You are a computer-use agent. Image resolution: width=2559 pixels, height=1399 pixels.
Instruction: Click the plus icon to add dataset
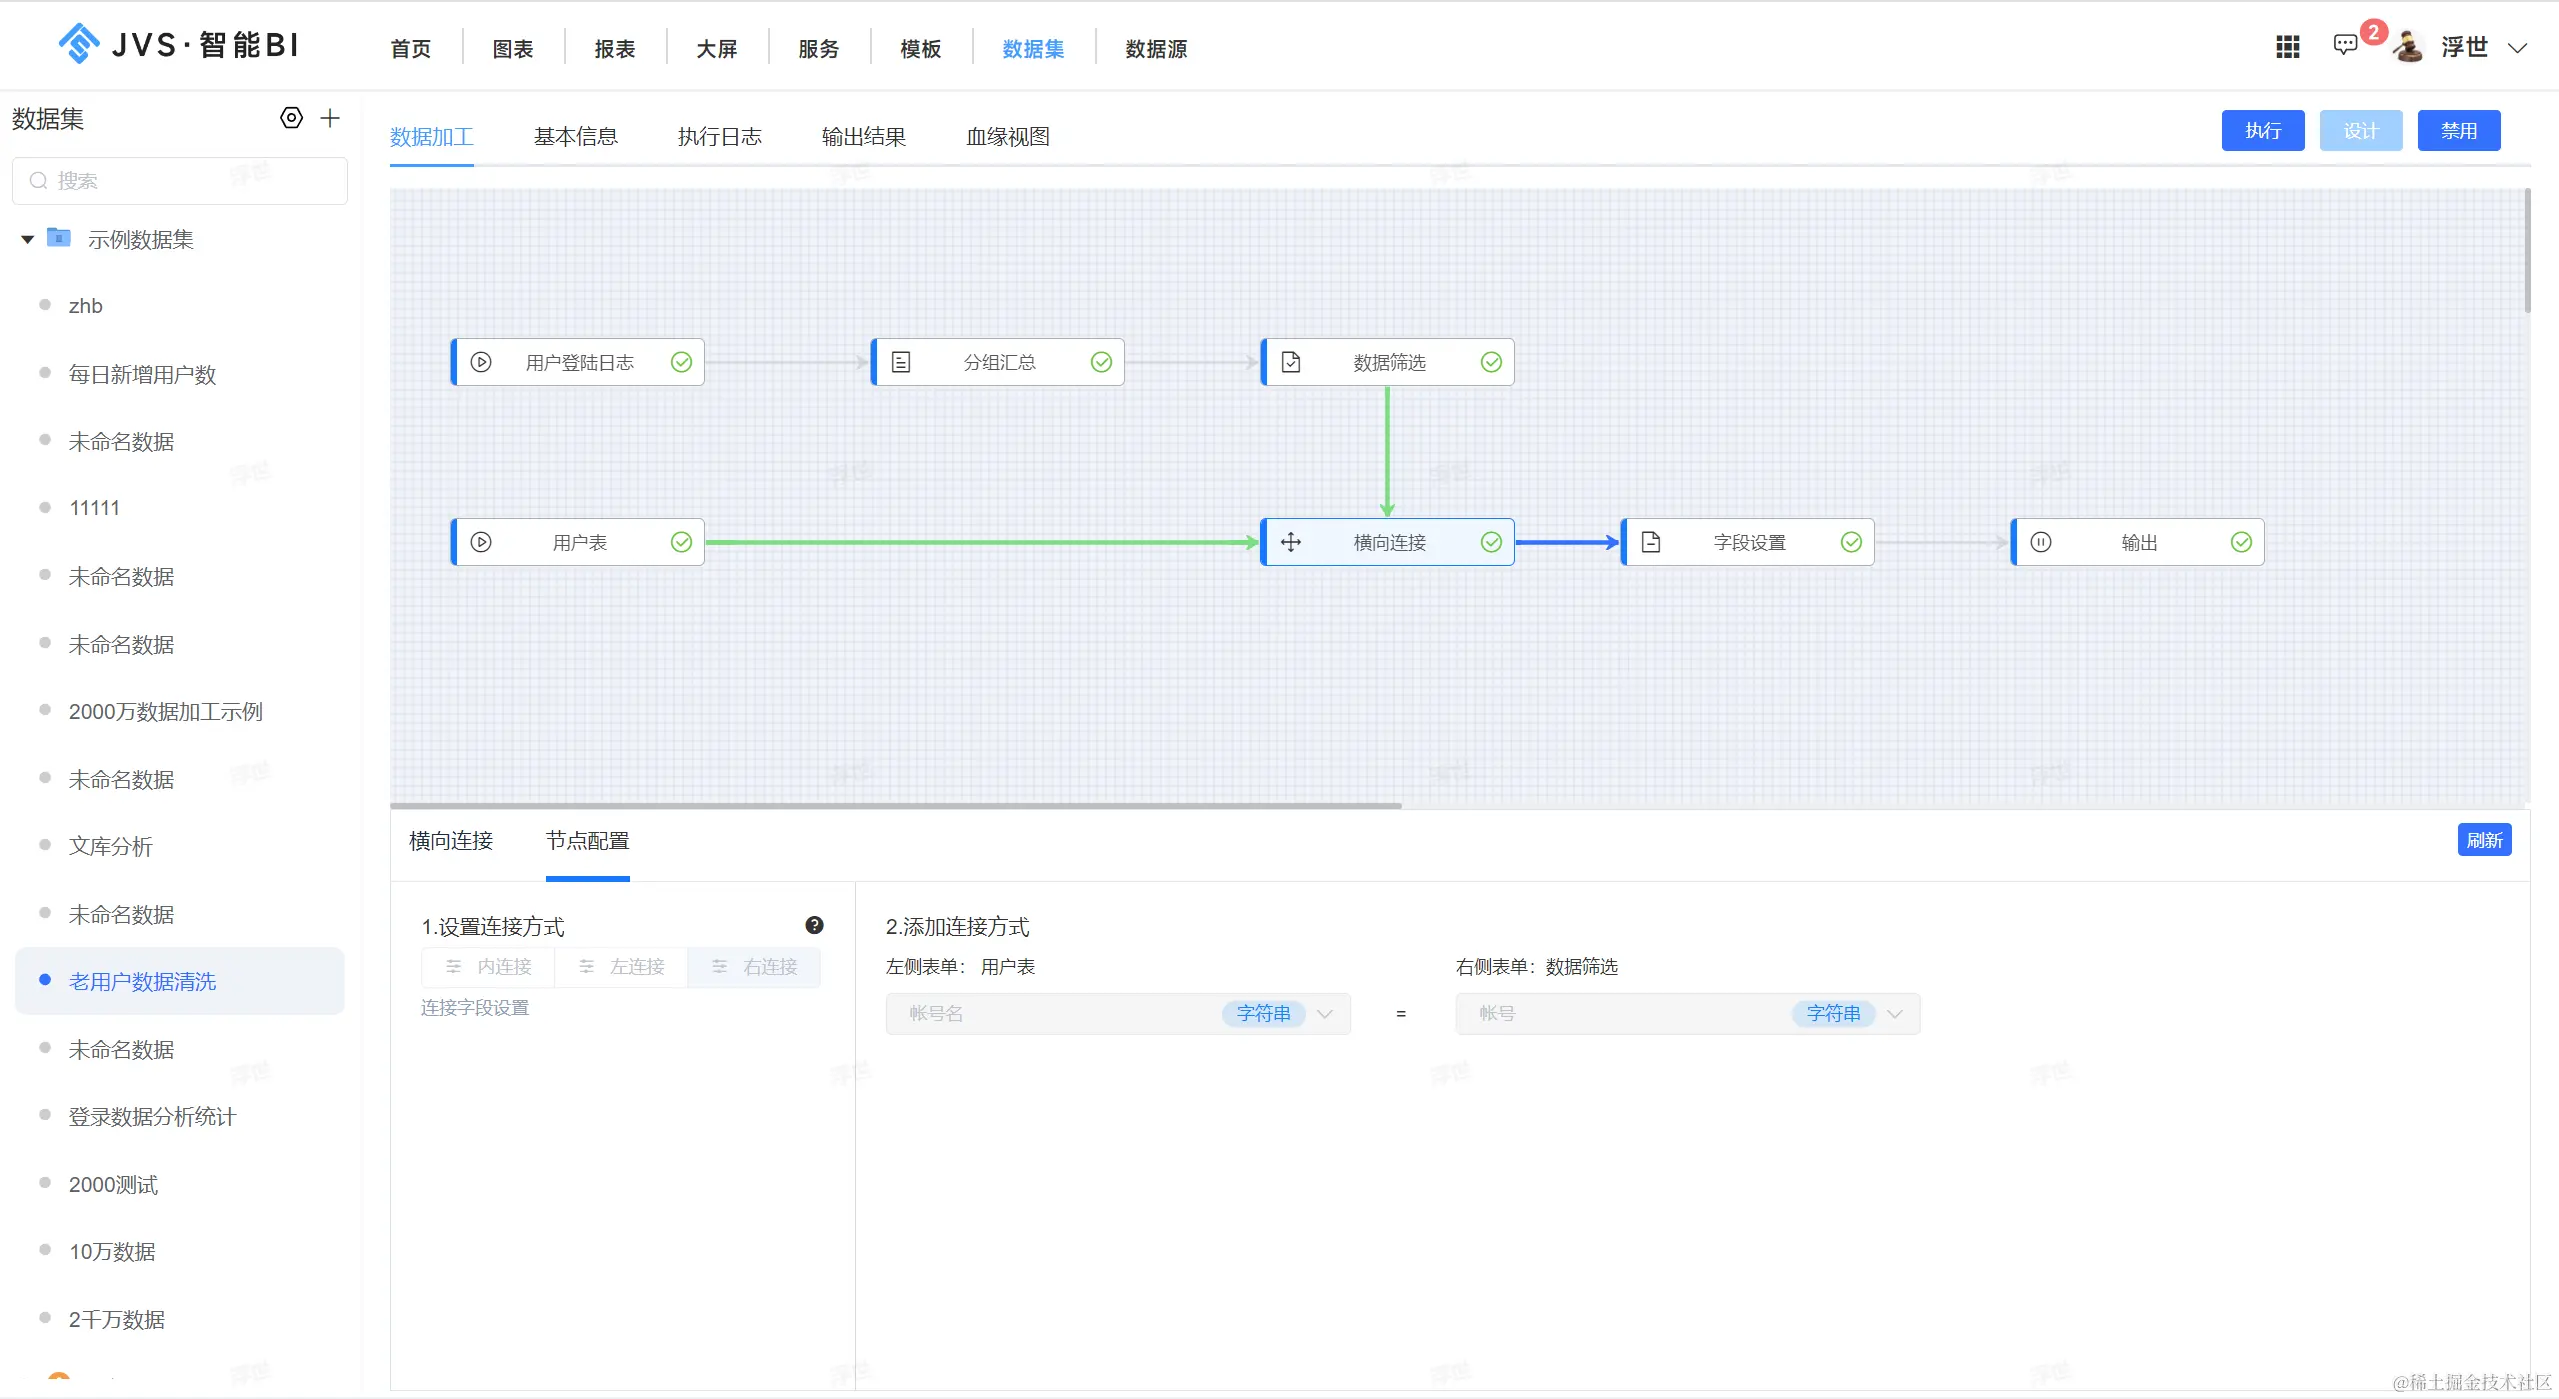[x=330, y=118]
